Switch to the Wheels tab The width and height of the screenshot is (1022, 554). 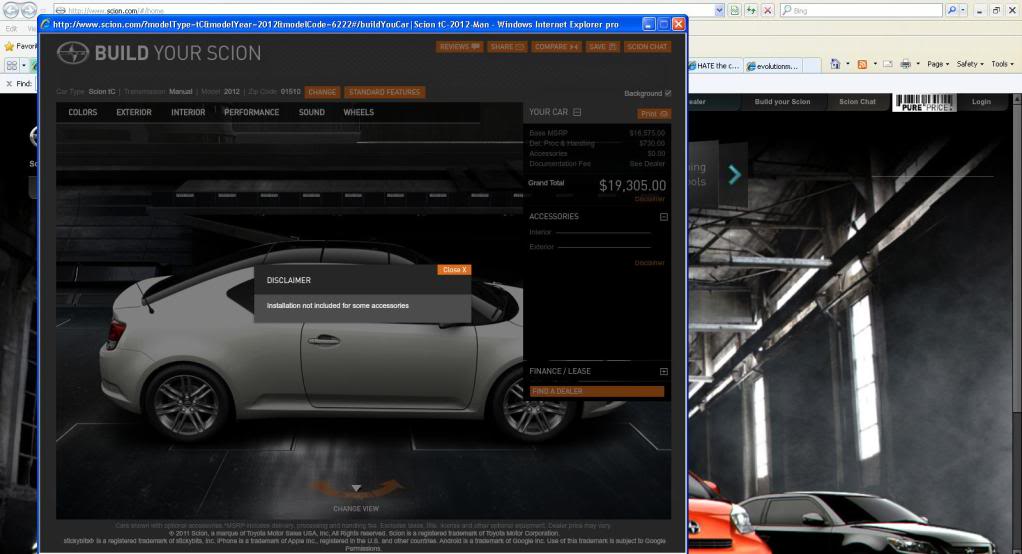pos(358,113)
